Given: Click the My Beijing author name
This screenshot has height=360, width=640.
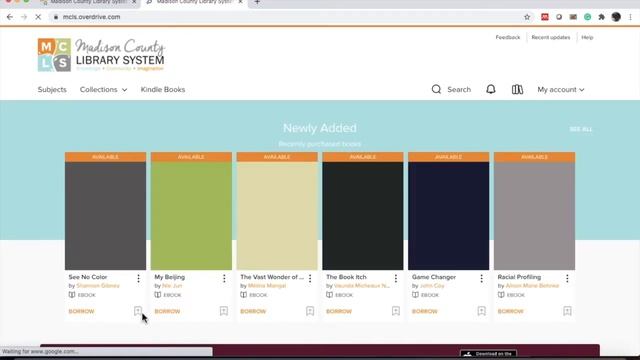Looking at the screenshot, I should 172,286.
